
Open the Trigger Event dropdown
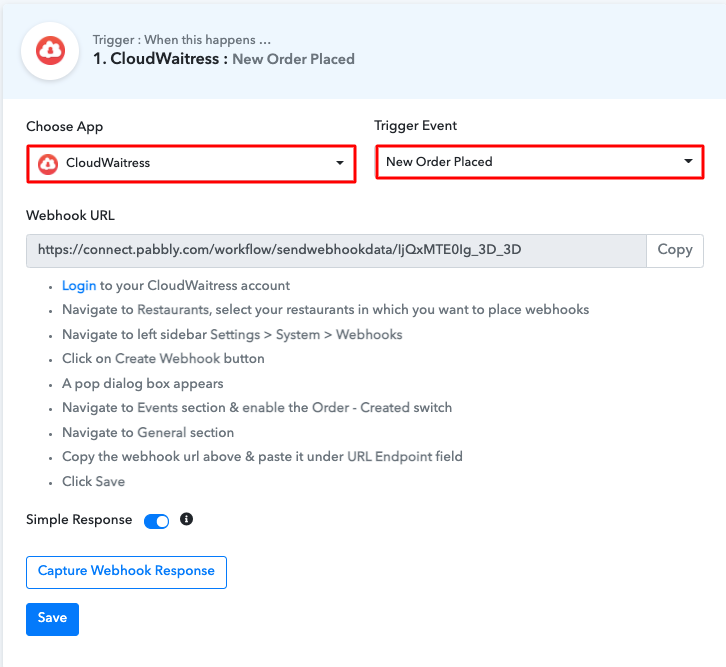539,162
